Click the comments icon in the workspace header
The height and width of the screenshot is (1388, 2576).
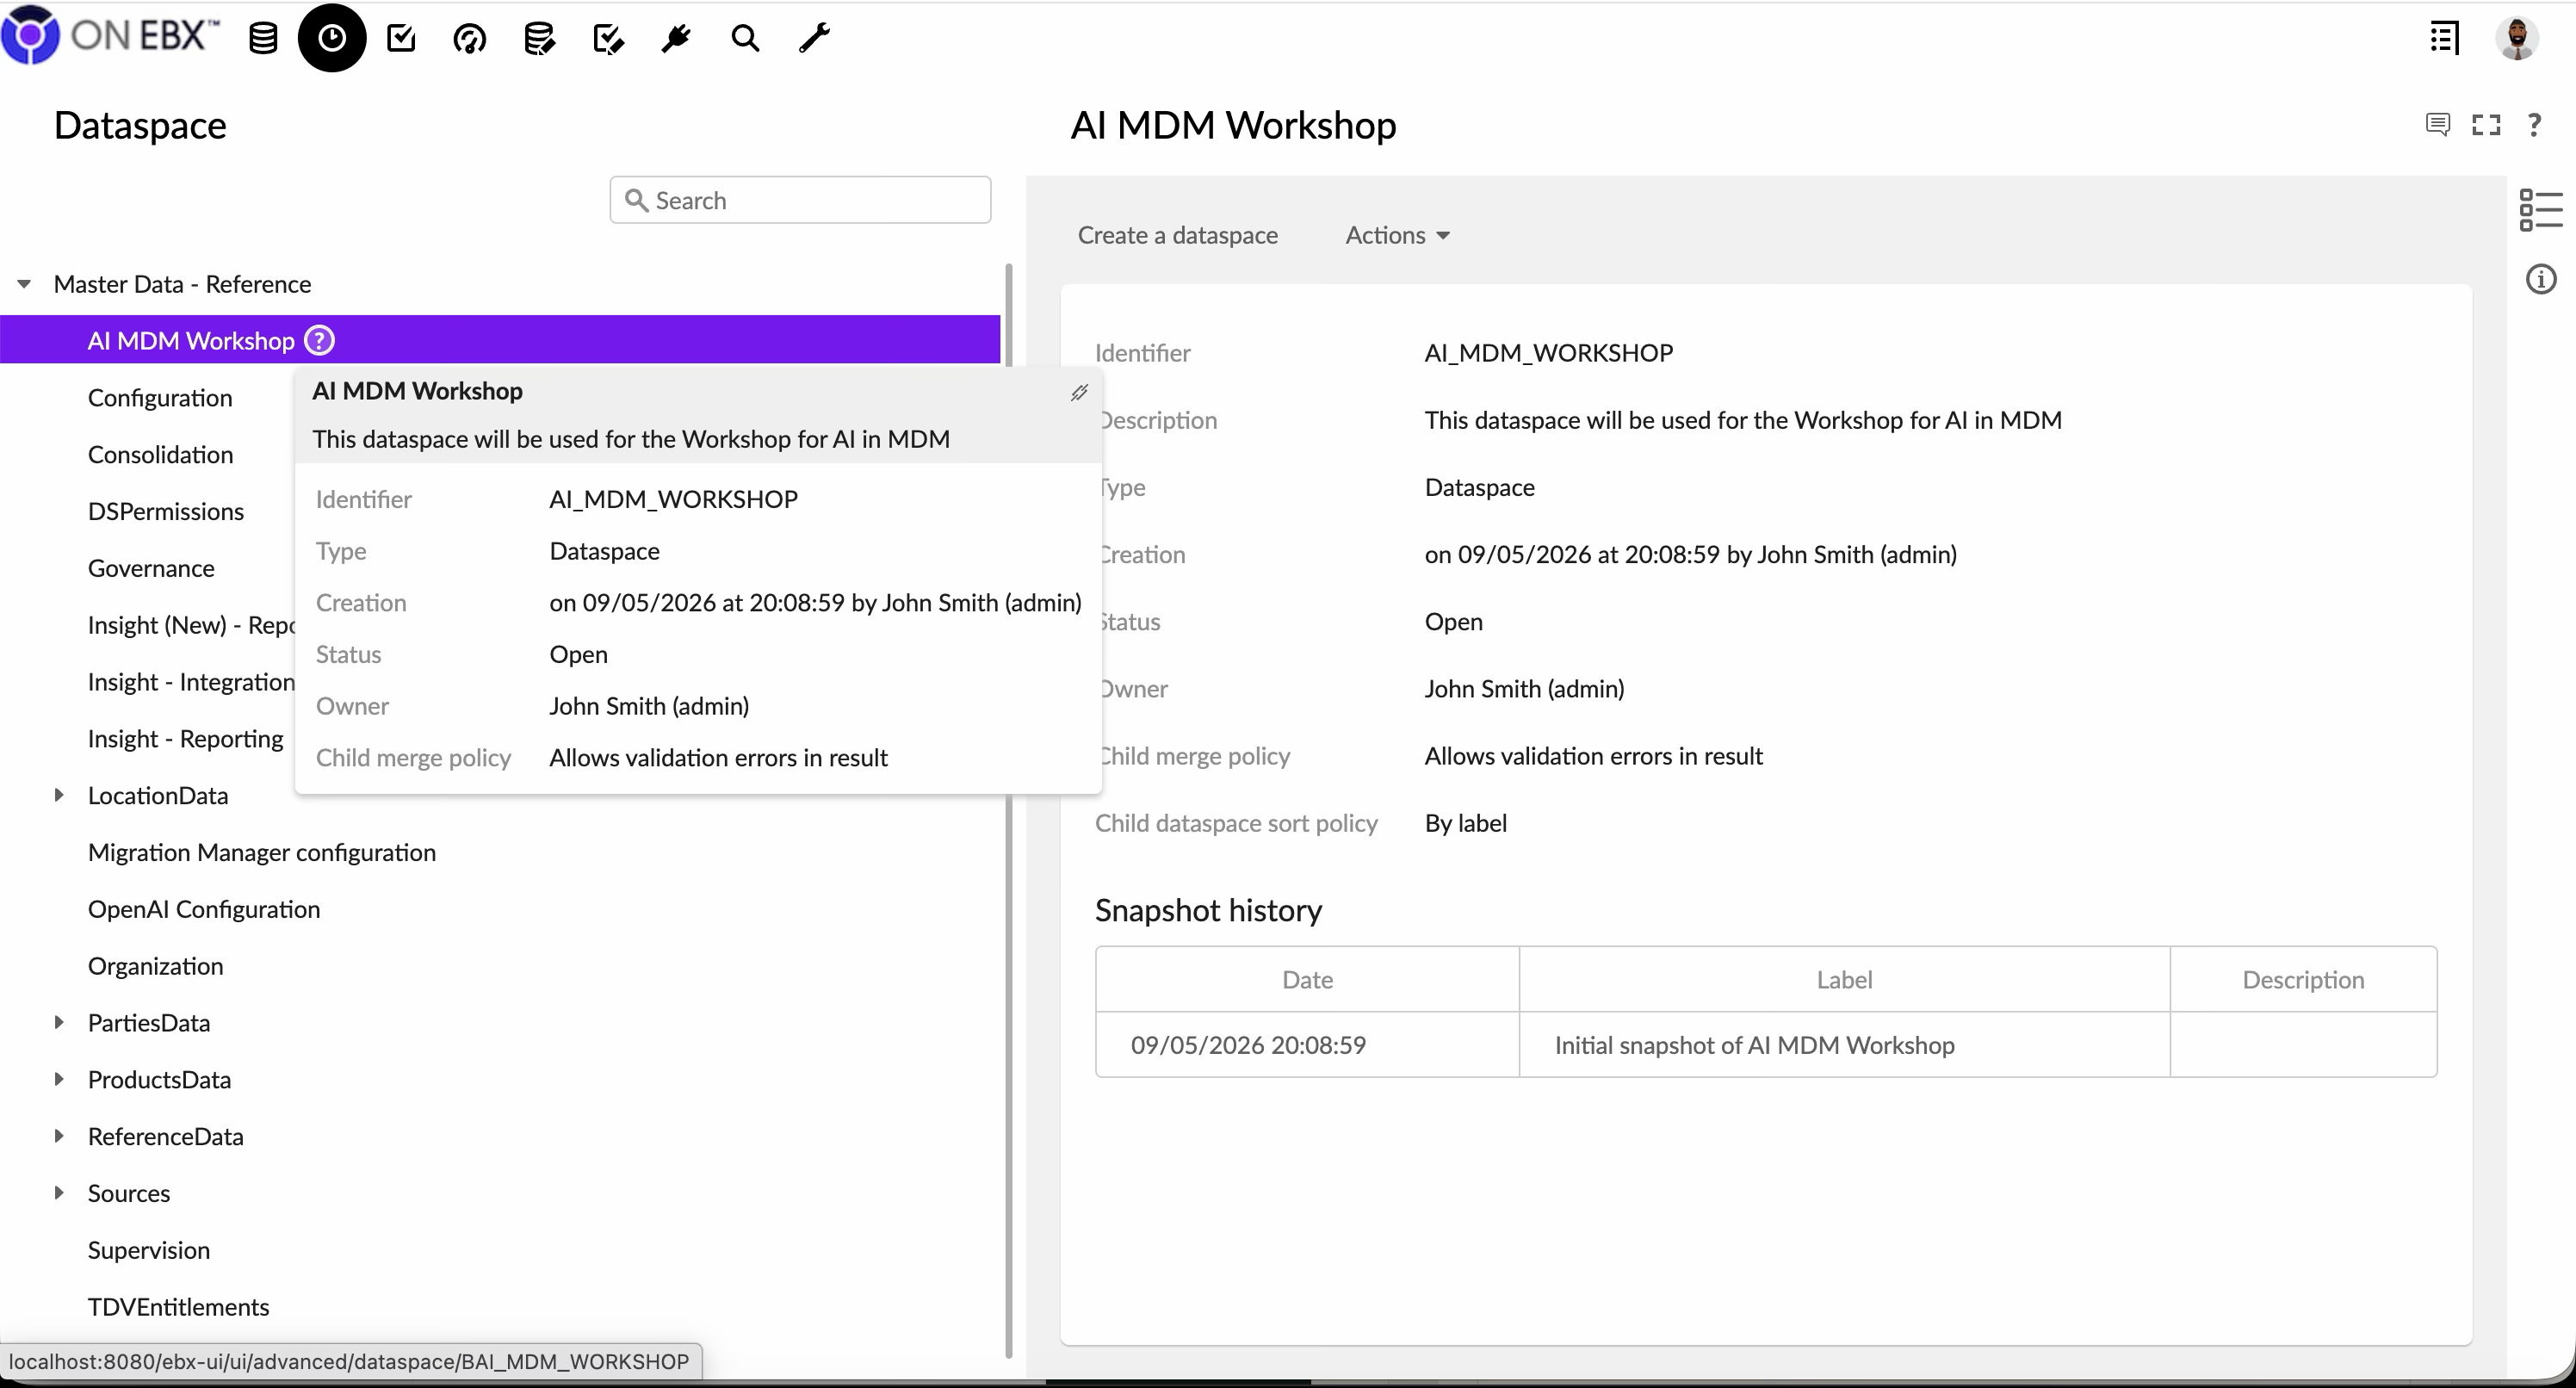(2438, 125)
